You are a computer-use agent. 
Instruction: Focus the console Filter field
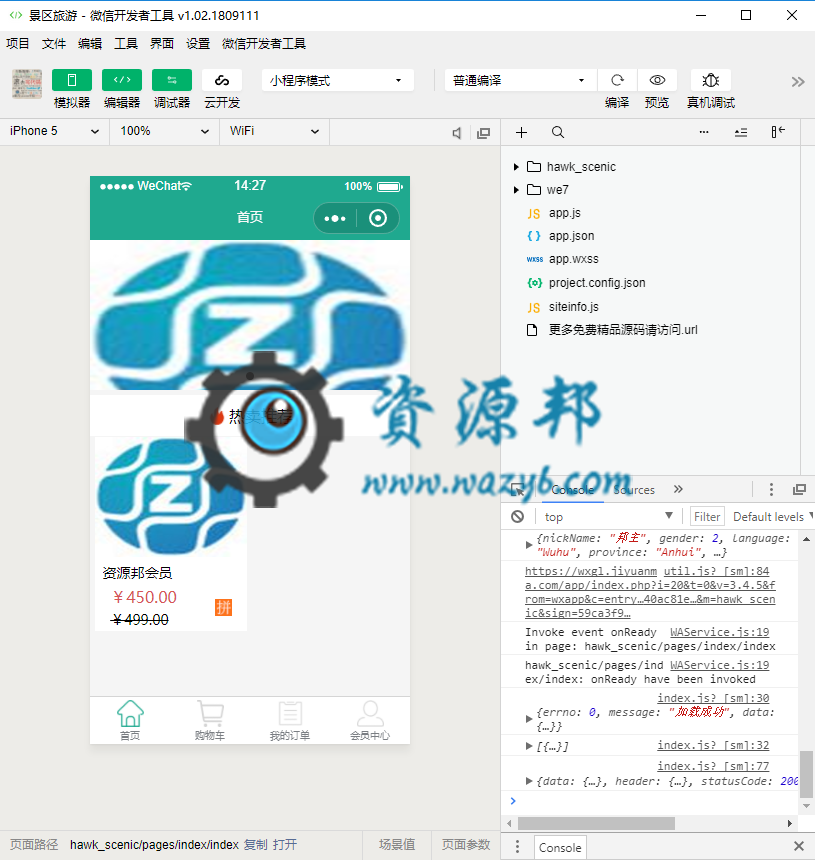(x=707, y=517)
